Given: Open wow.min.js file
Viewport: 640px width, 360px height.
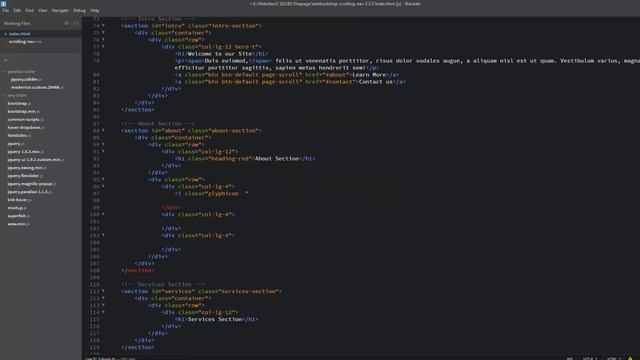Looking at the screenshot, I should coord(18,224).
